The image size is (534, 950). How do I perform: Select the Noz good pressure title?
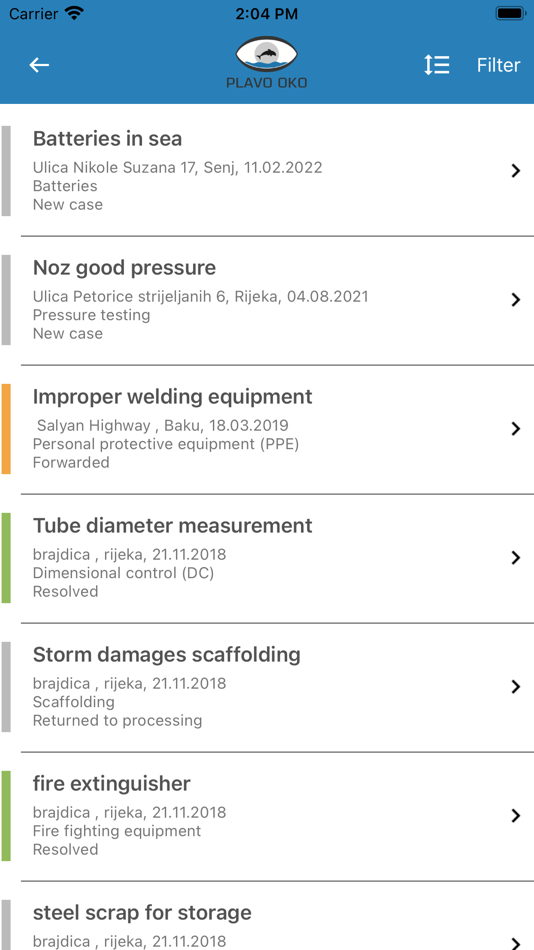[x=124, y=268]
